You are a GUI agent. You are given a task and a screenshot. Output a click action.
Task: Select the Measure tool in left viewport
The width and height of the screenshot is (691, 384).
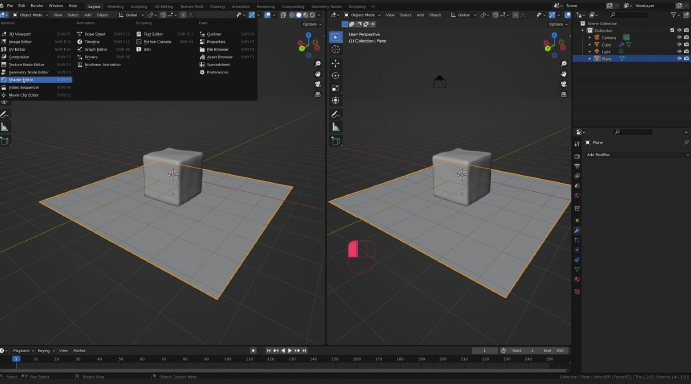4,127
